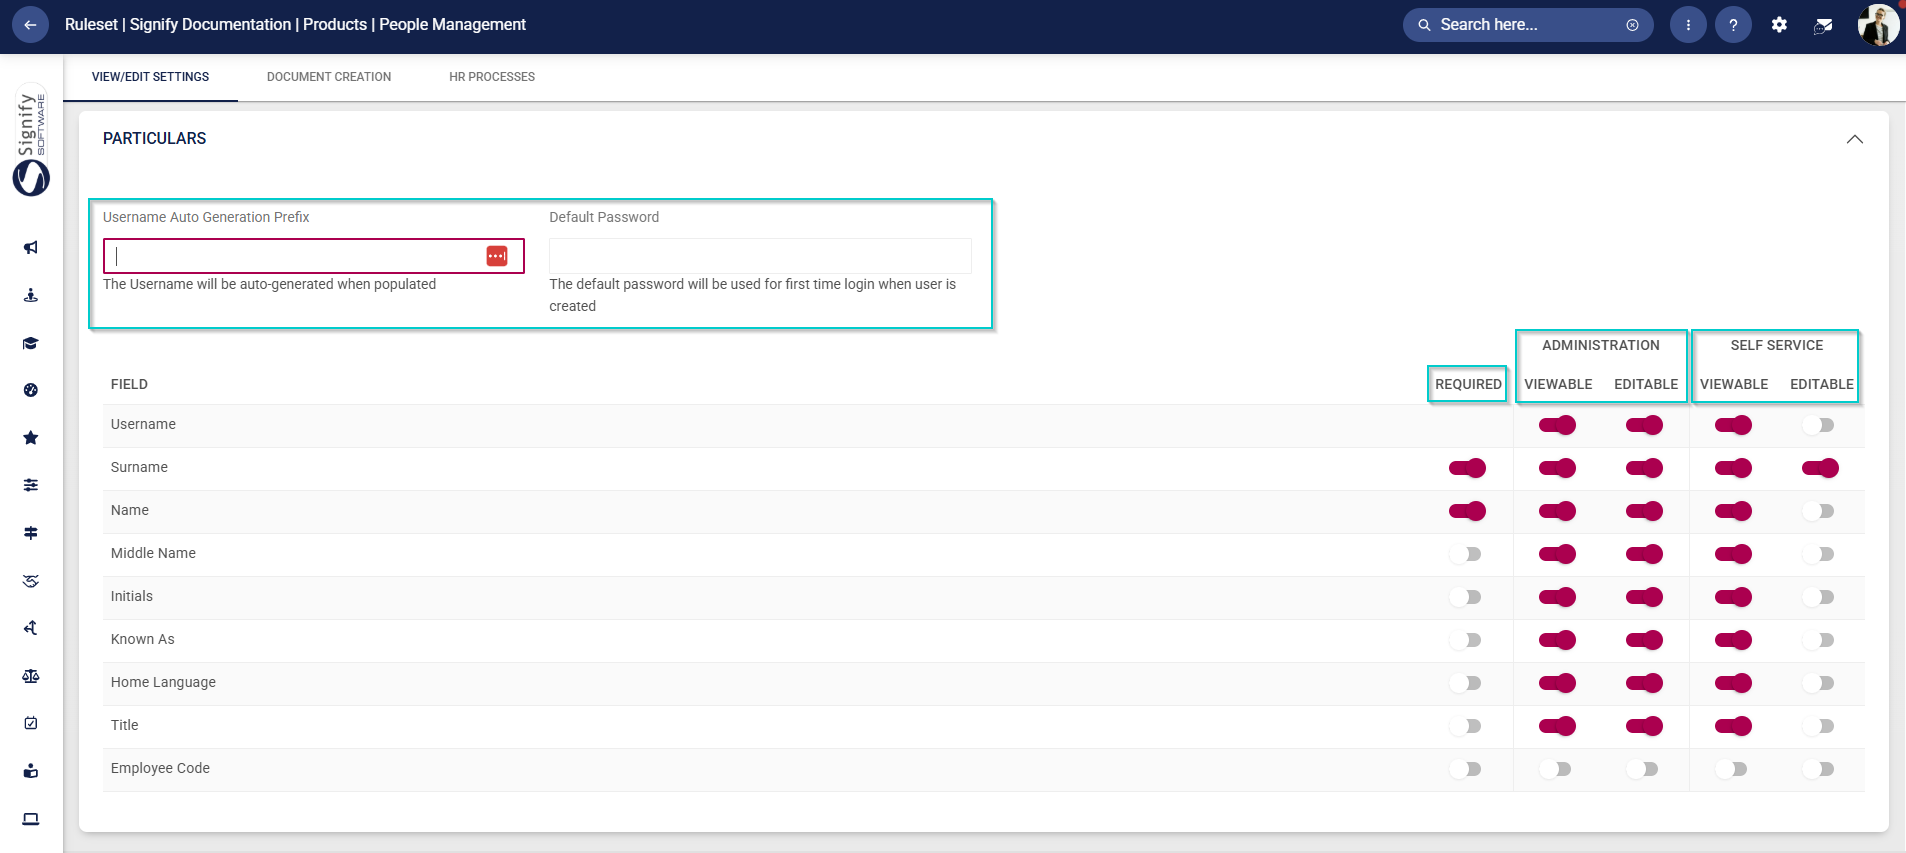Click the SELF SERVICE group header
1906x853 pixels.
pyautogui.click(x=1777, y=345)
